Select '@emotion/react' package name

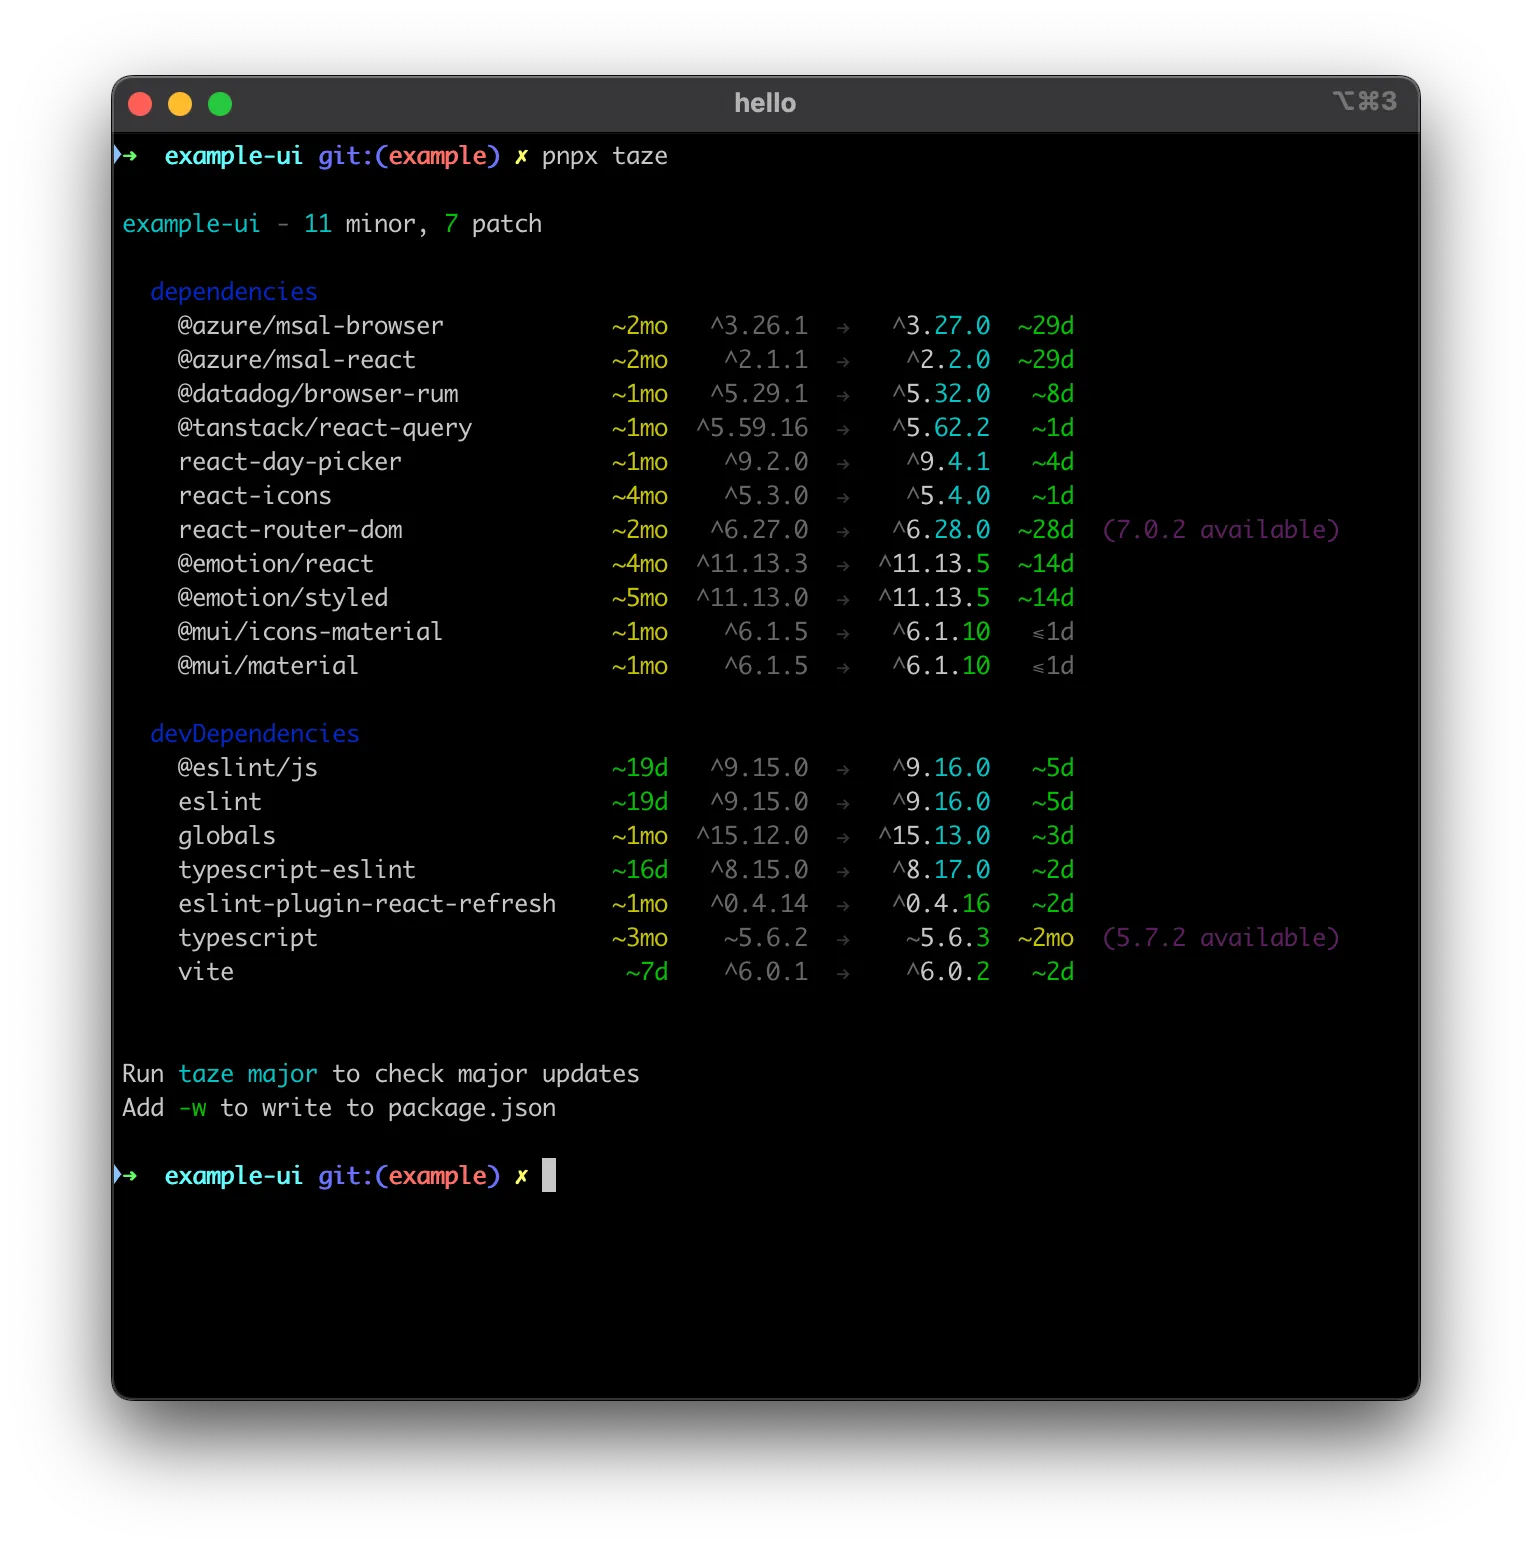click(x=276, y=564)
